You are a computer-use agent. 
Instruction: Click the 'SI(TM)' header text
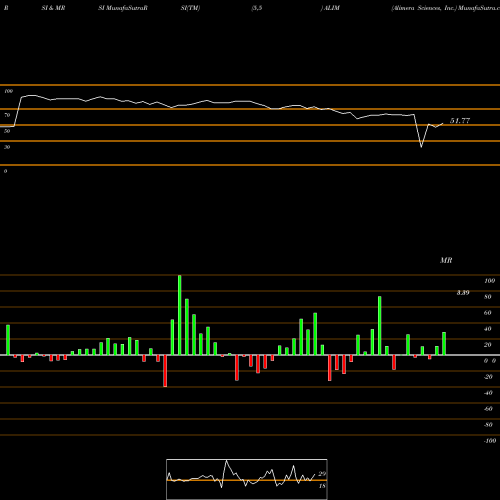pos(190,8)
